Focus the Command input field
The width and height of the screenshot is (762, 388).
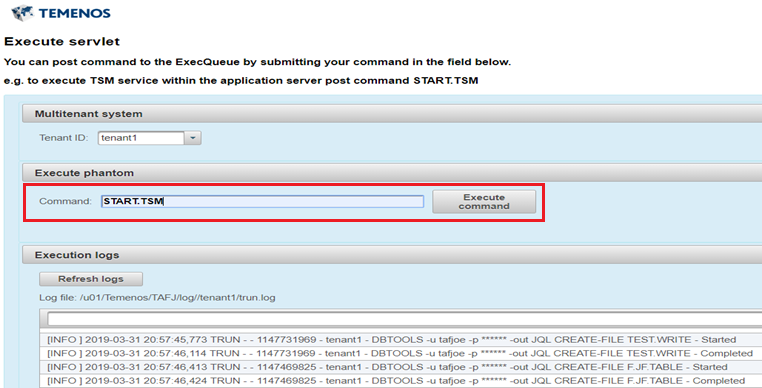(262, 201)
